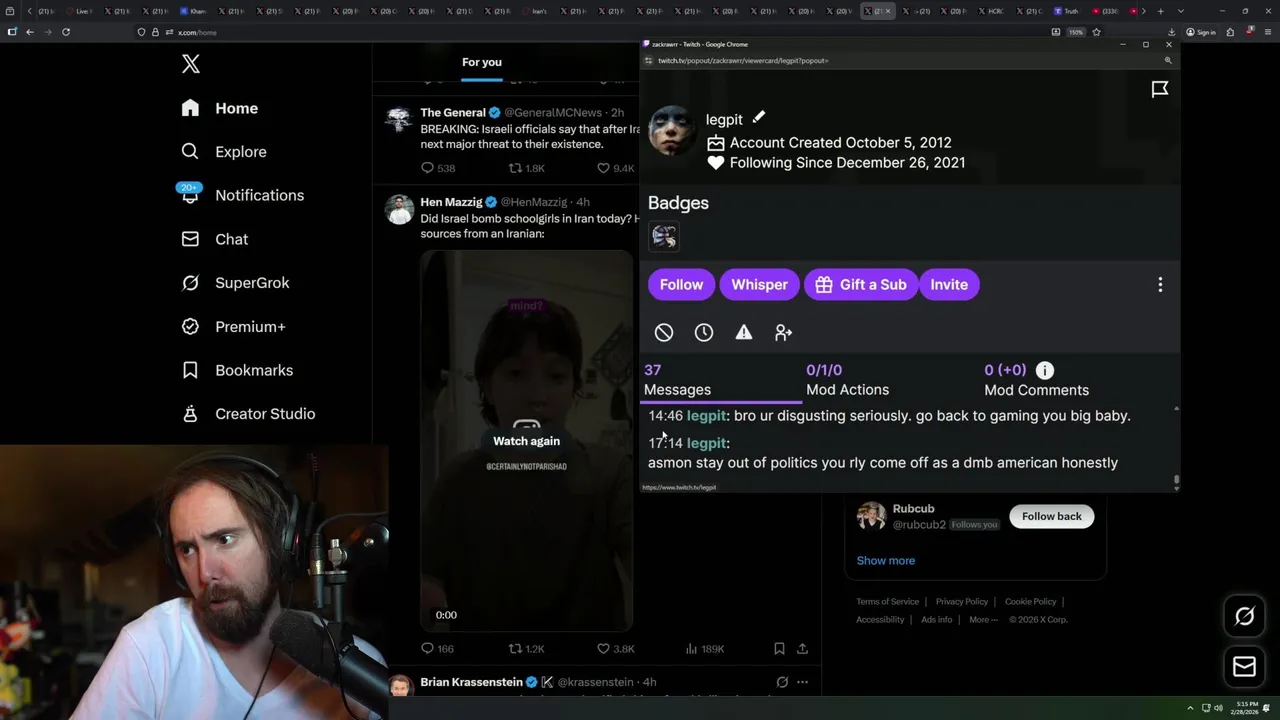Open the list all tabs dropdown
The width and height of the screenshot is (1280, 720).
pos(1181,11)
